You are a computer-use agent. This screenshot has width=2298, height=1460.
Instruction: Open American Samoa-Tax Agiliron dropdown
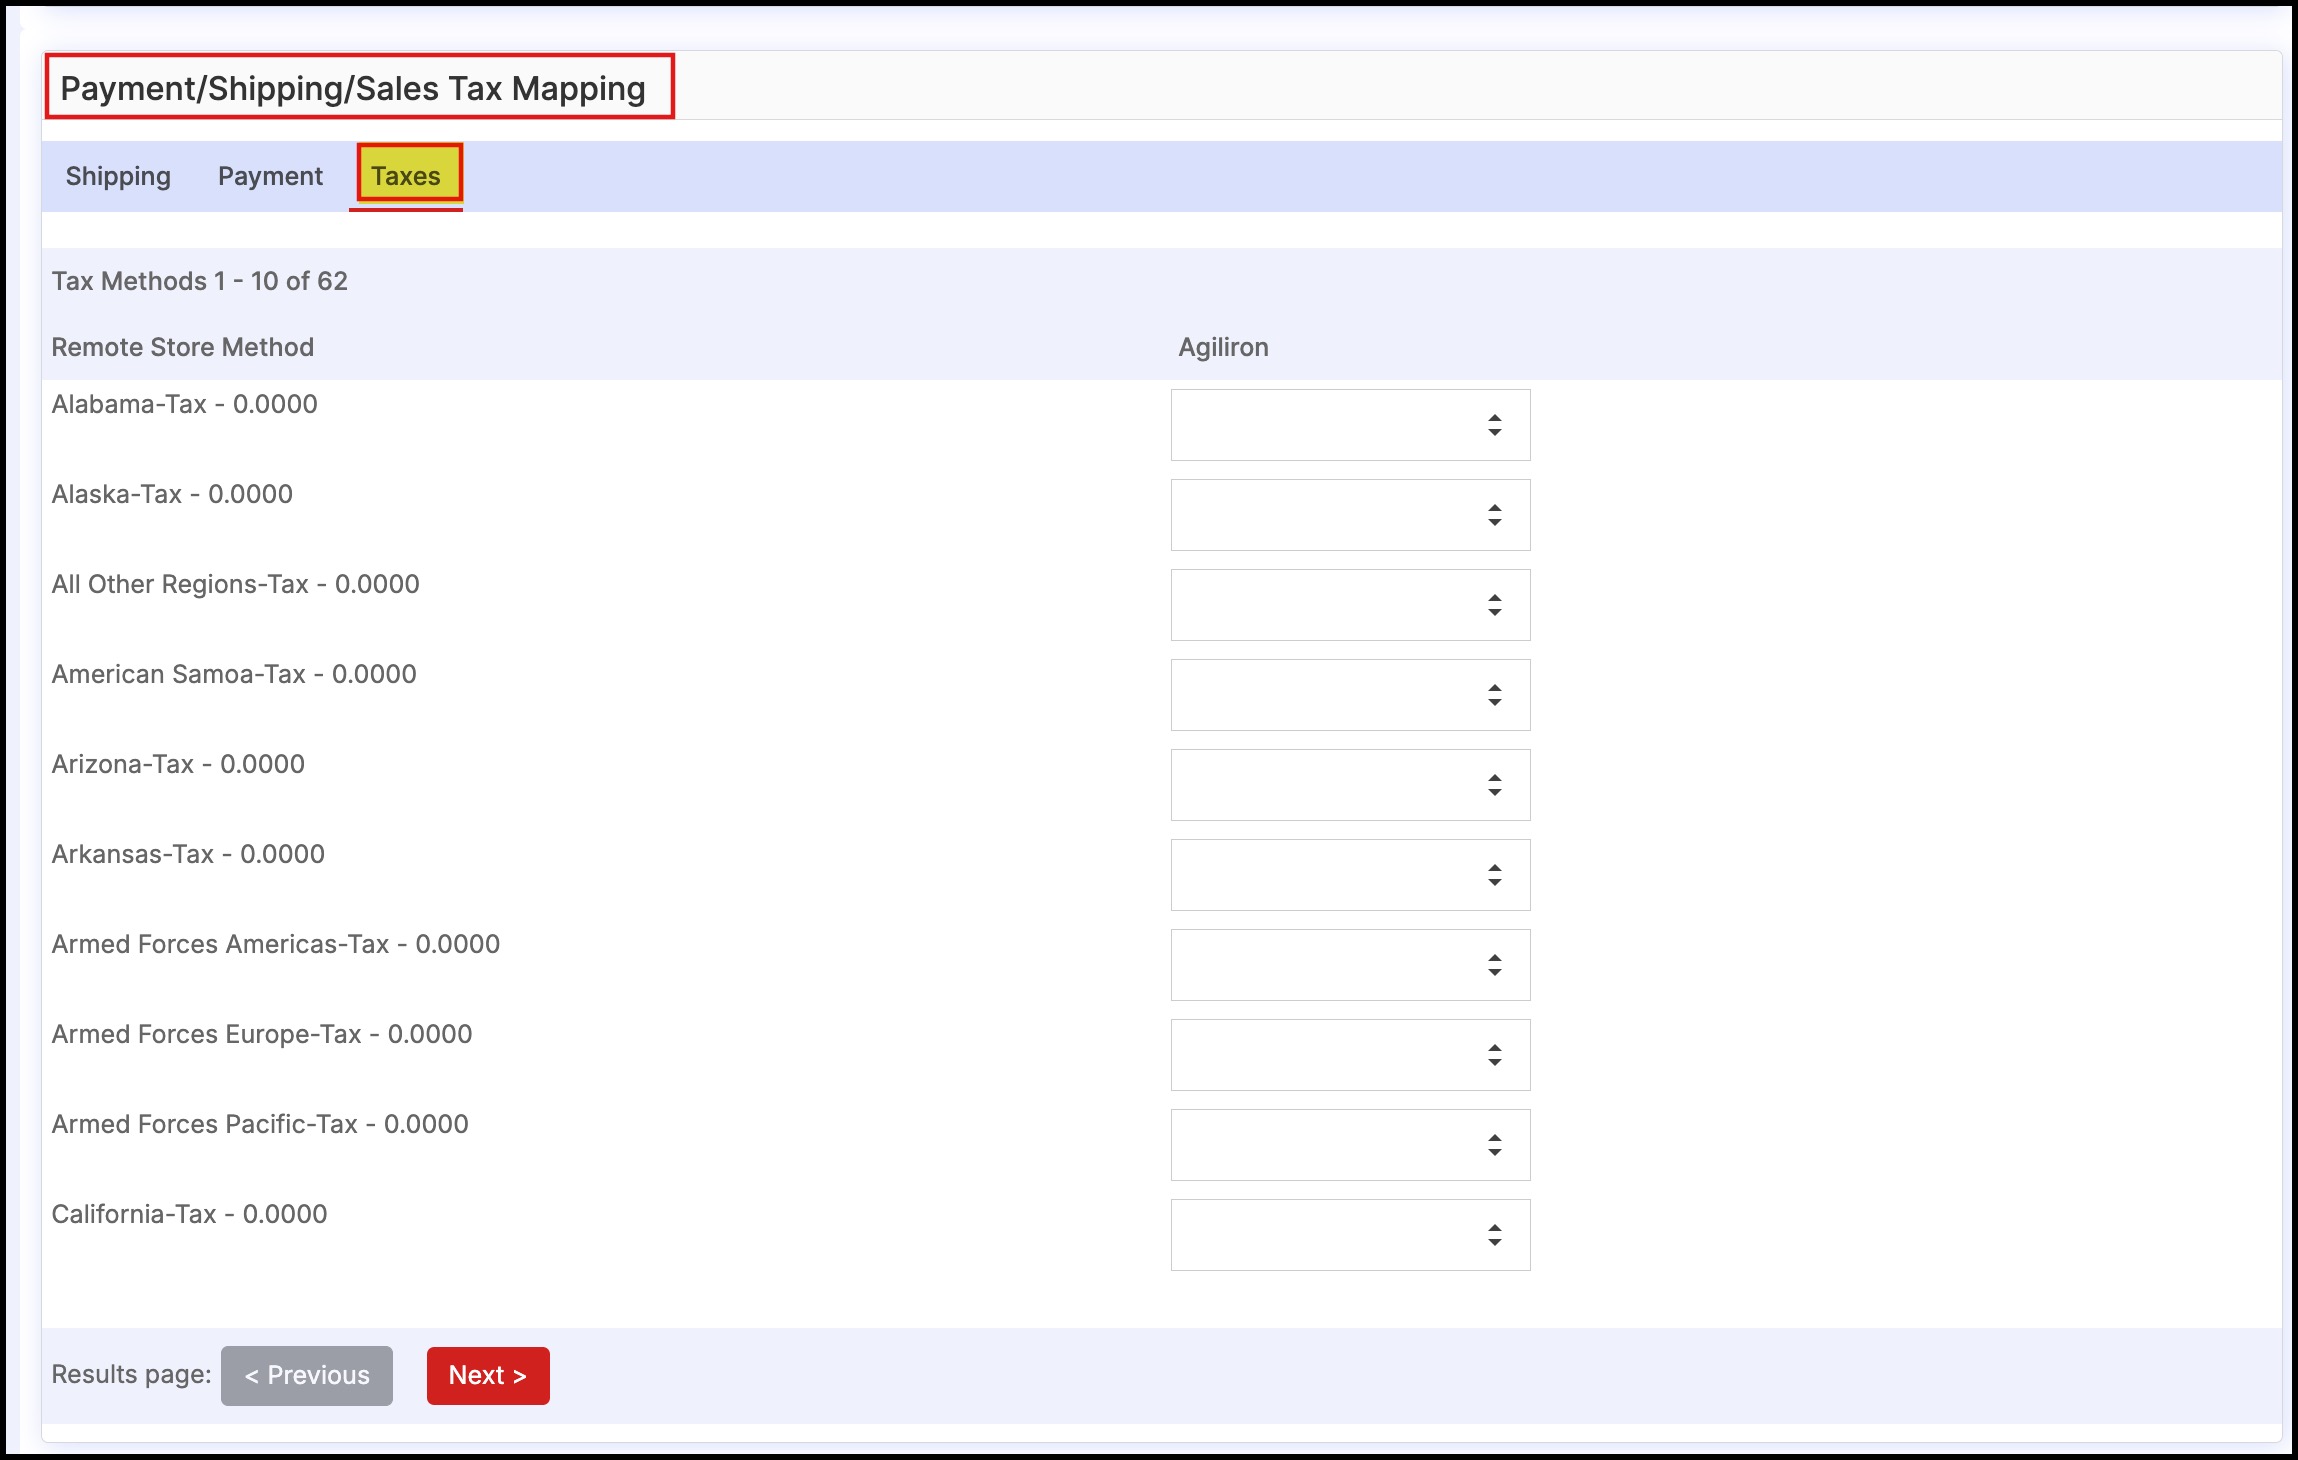(1349, 695)
